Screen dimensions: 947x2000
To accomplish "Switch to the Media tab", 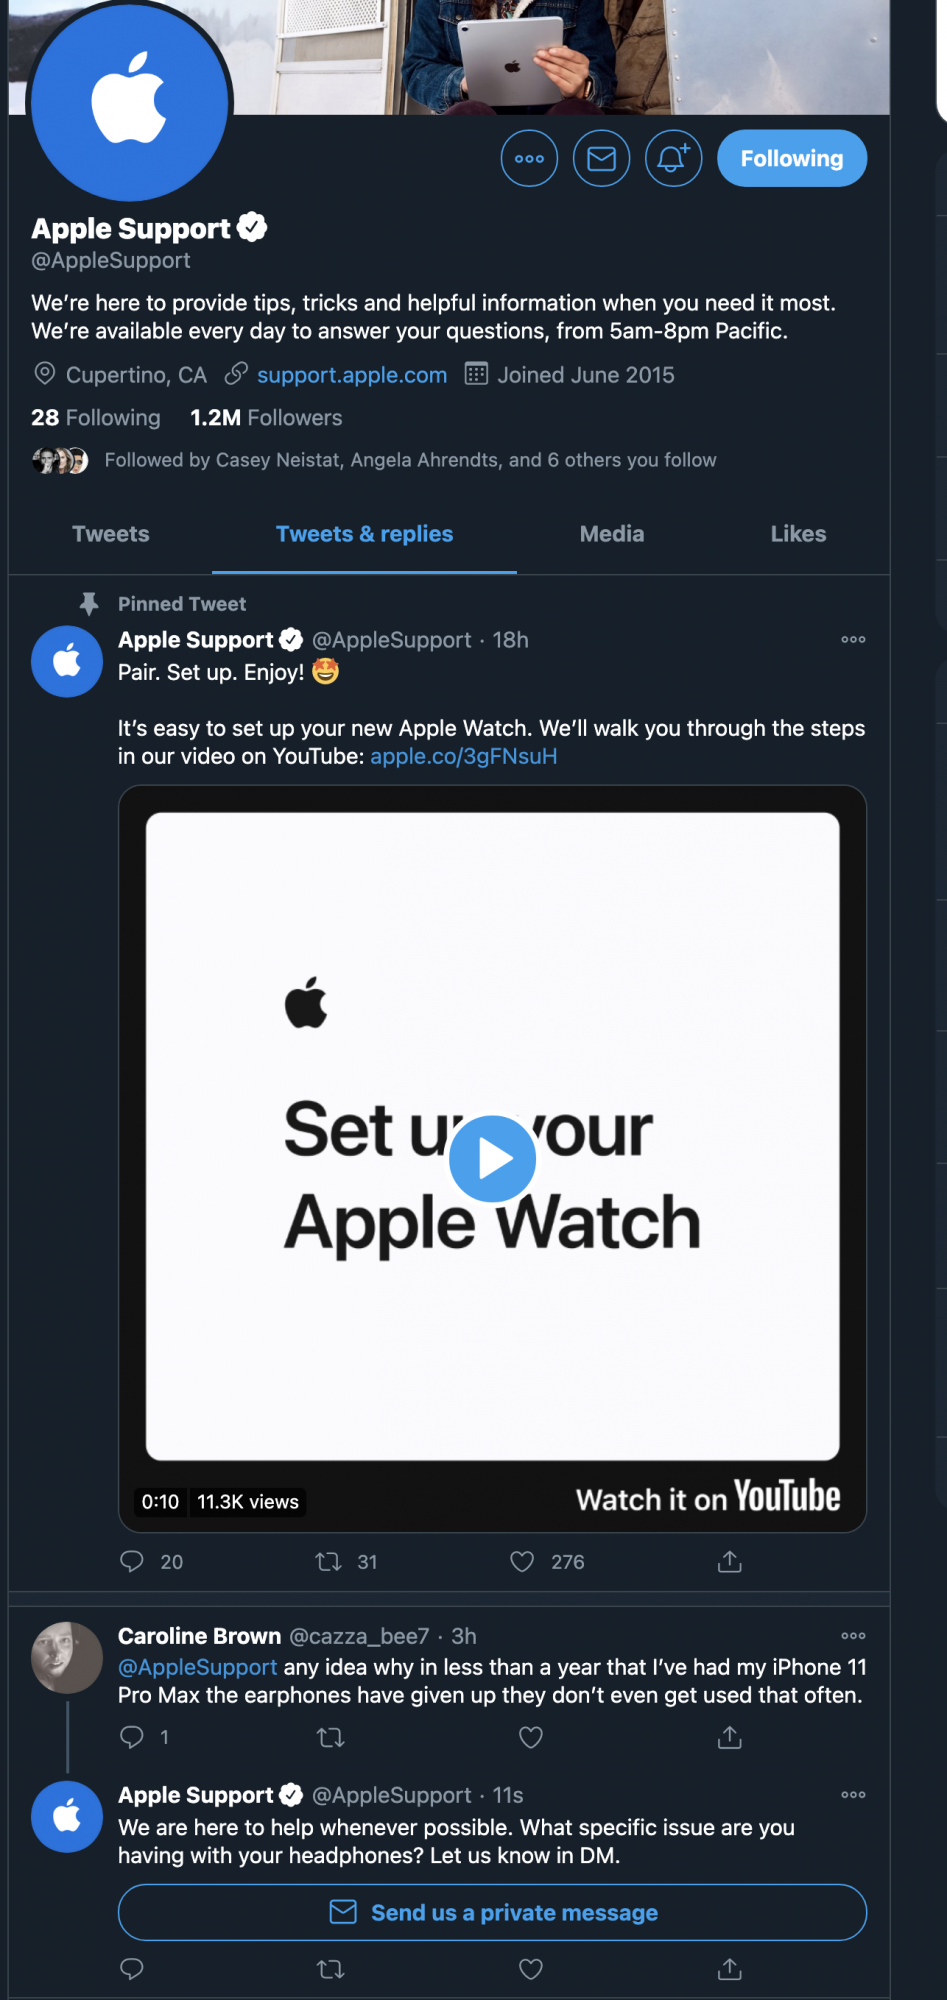I will point(612,534).
